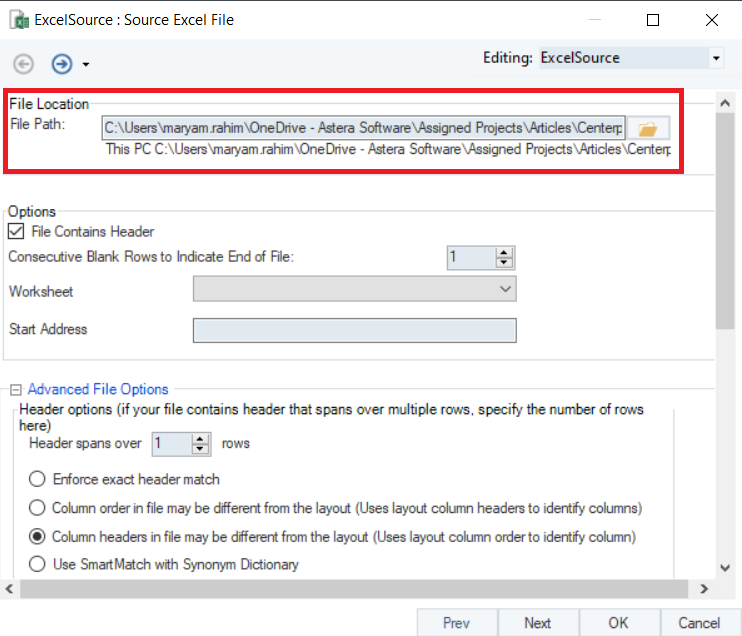Click the back navigation arrow icon
The width and height of the screenshot is (742, 636).
(x=23, y=64)
